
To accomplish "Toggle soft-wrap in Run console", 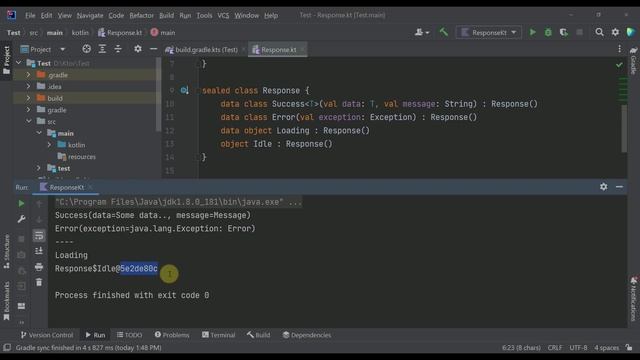I will click(x=39, y=236).
